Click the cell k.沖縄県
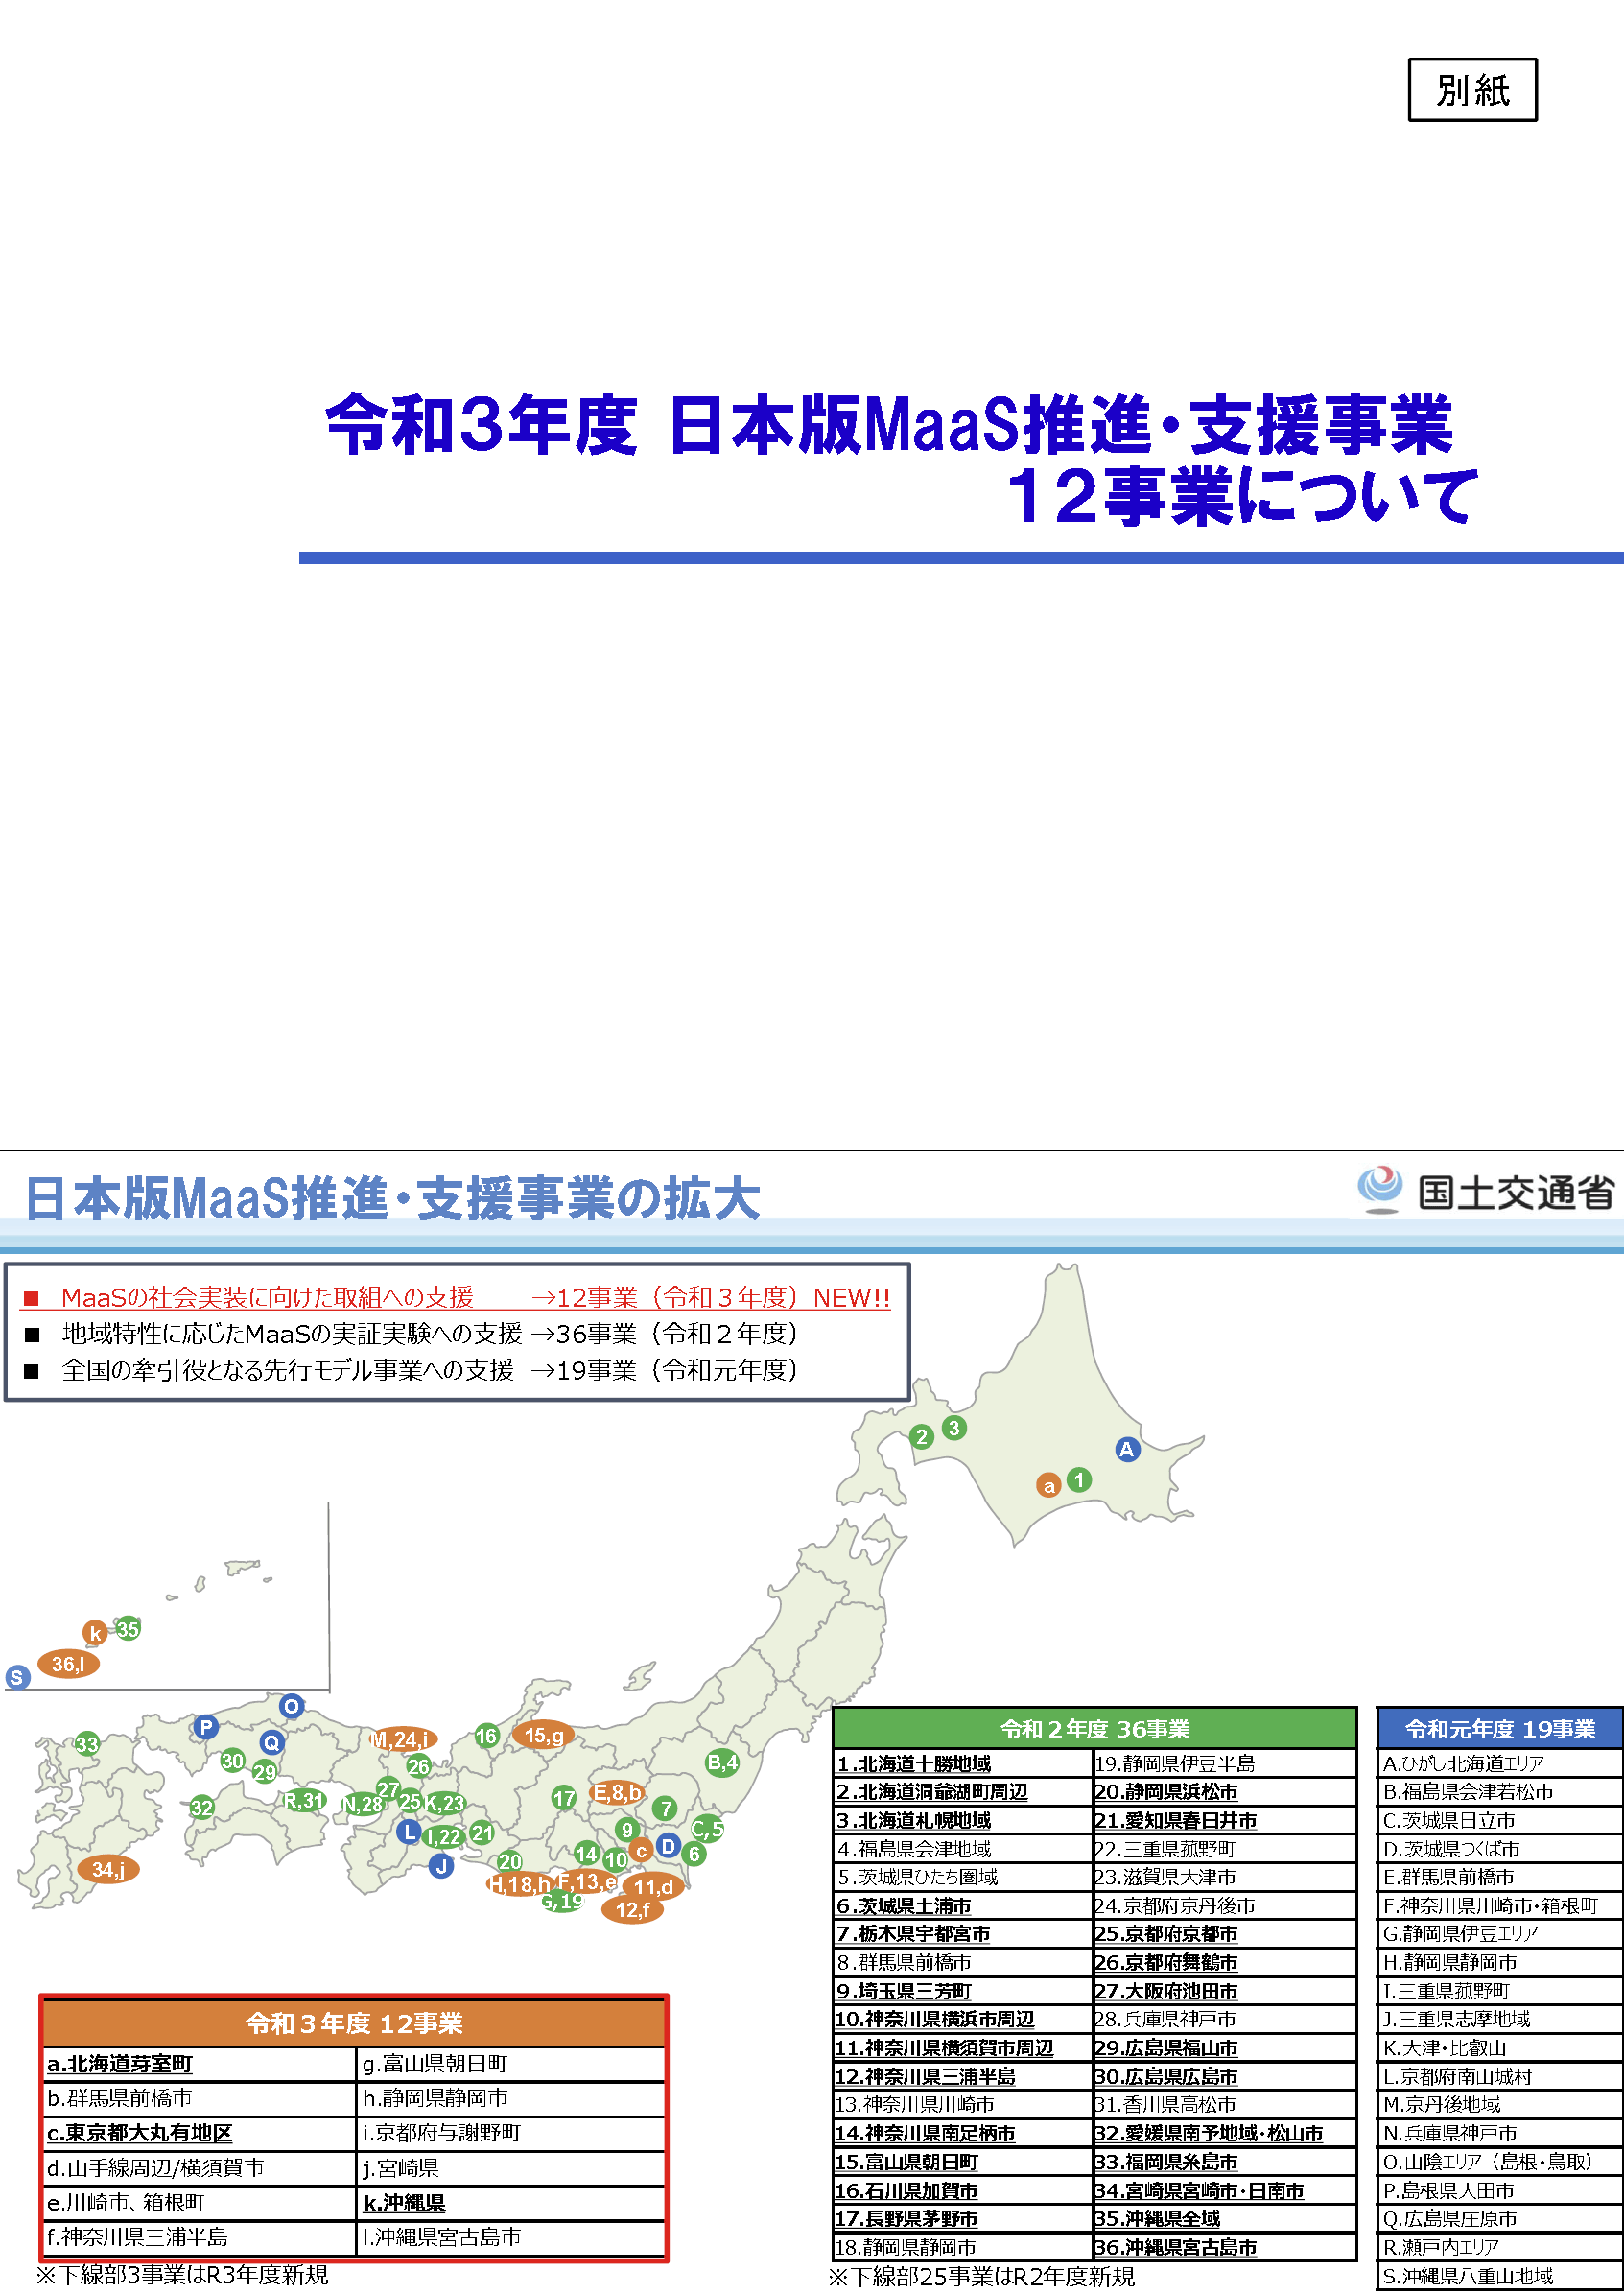This screenshot has height=2294, width=1624. coord(511,2204)
